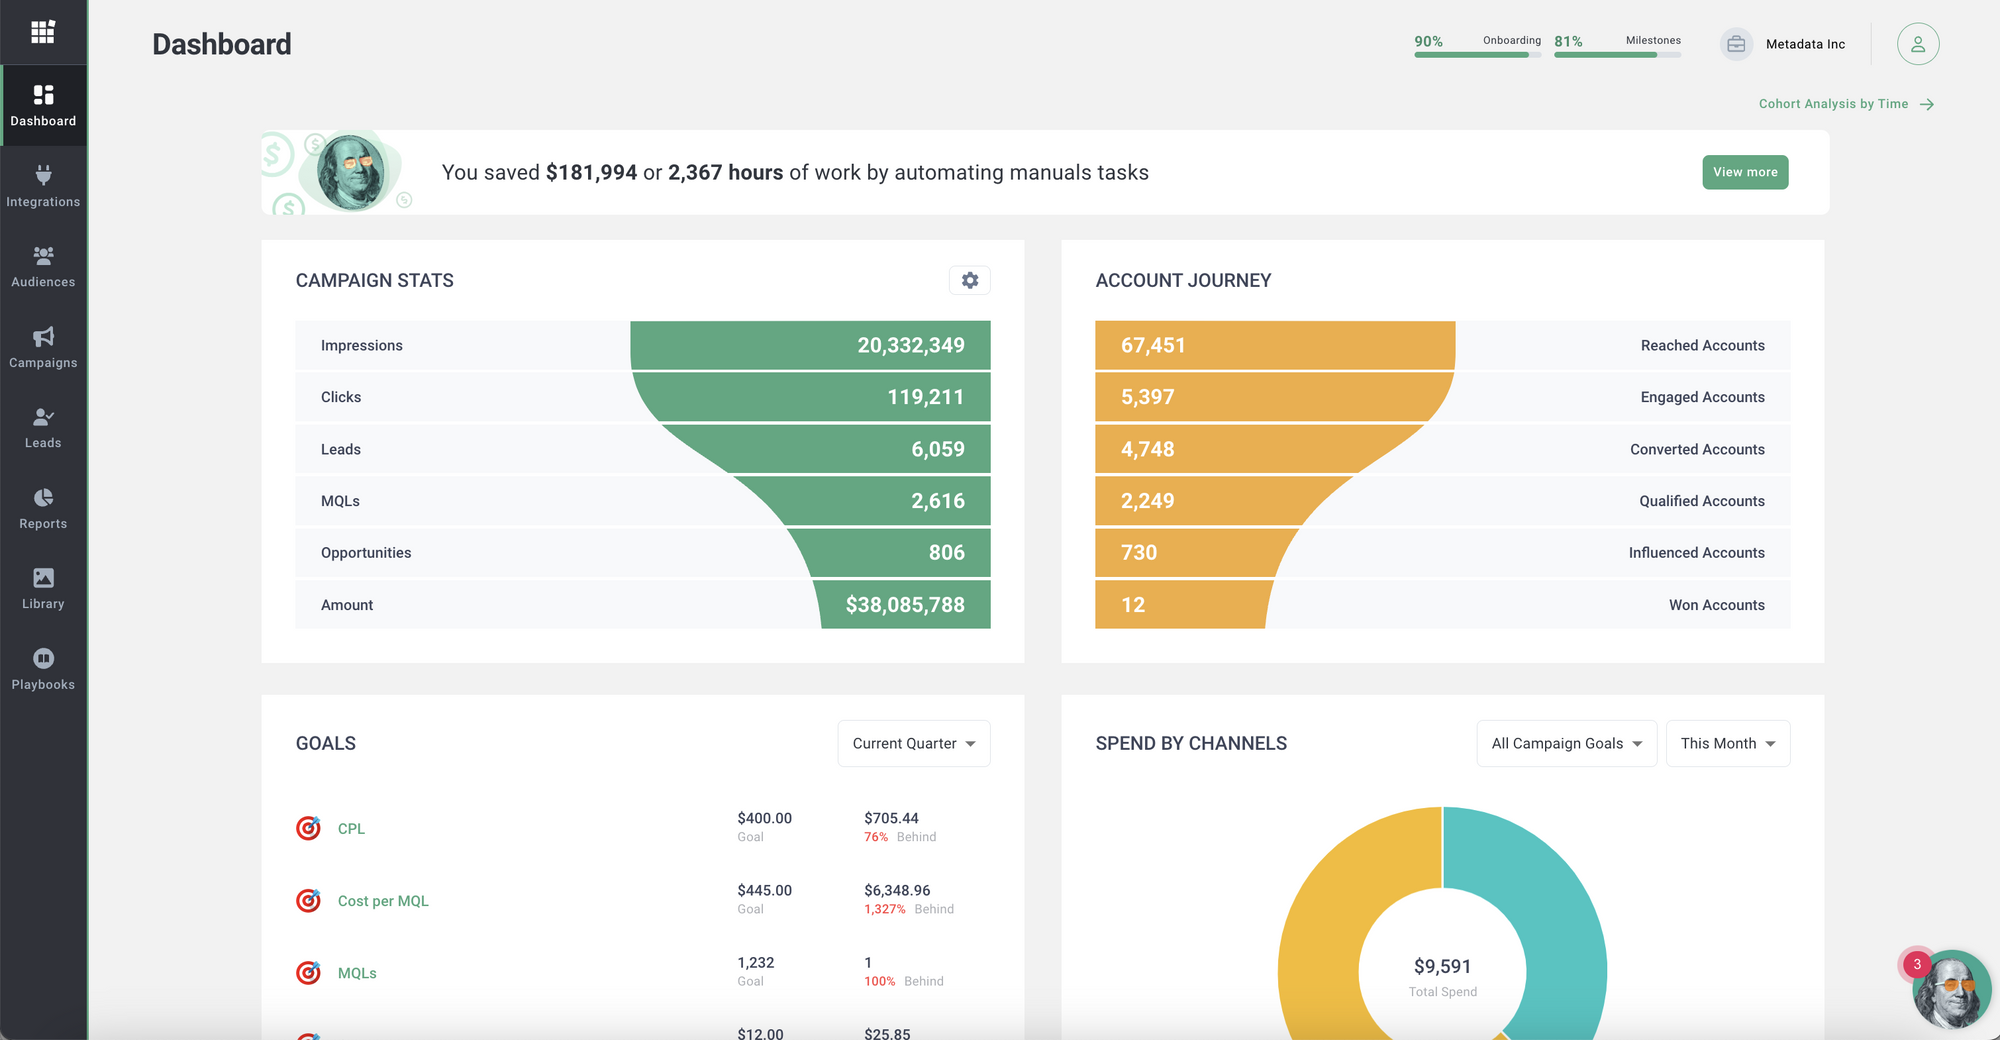Click the Dashboard page title

pos(222,44)
